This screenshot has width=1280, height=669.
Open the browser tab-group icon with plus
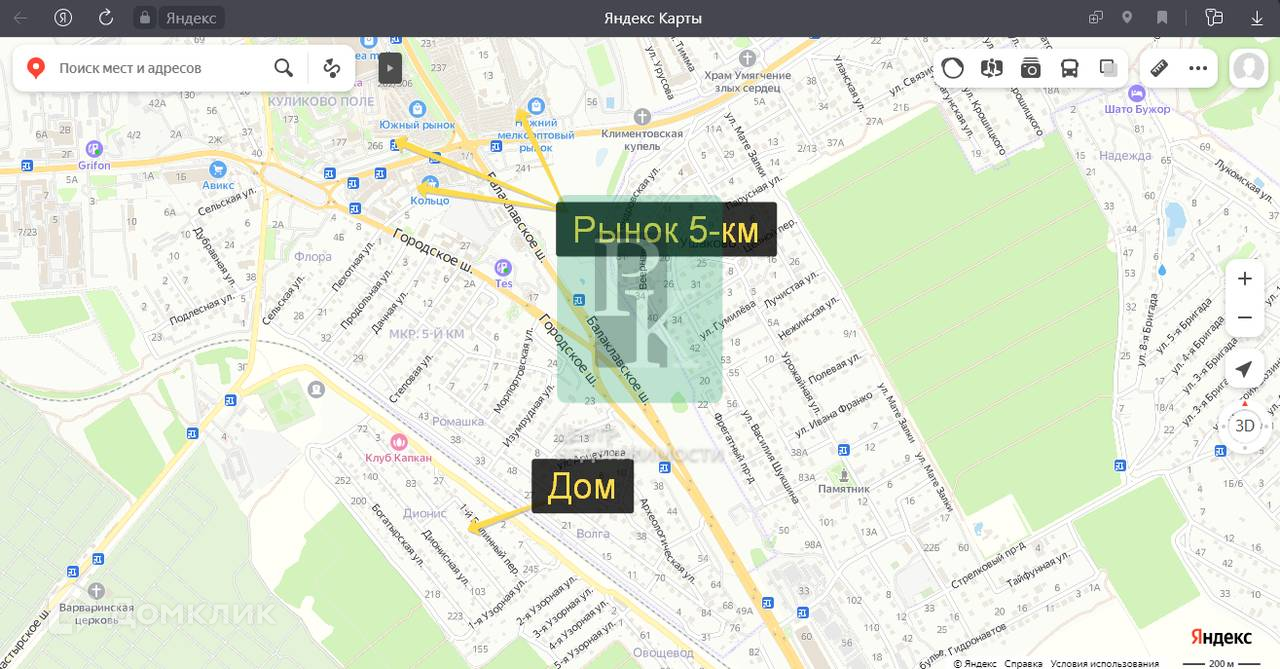pos(1096,18)
